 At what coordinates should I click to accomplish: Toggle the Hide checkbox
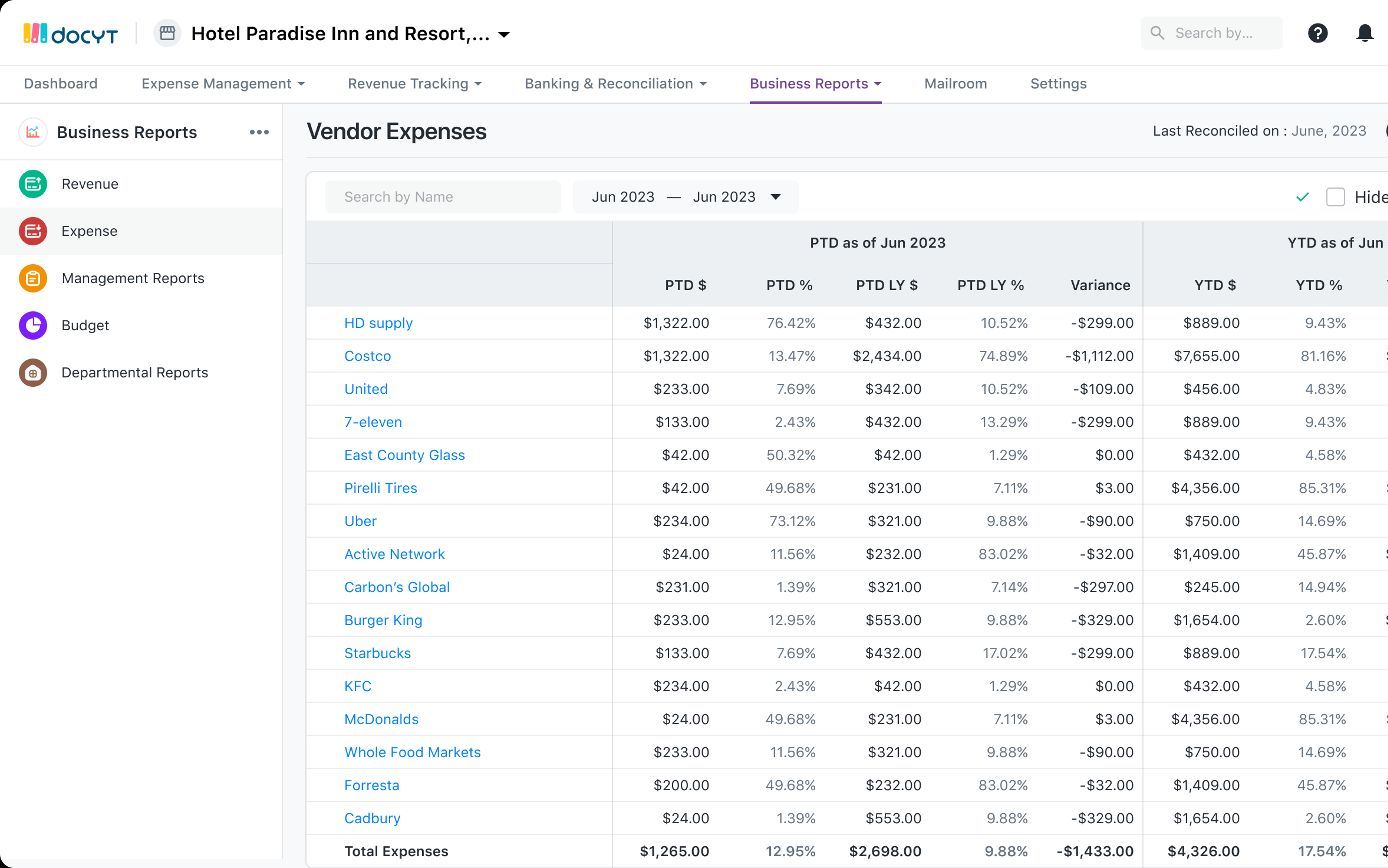coord(1335,197)
